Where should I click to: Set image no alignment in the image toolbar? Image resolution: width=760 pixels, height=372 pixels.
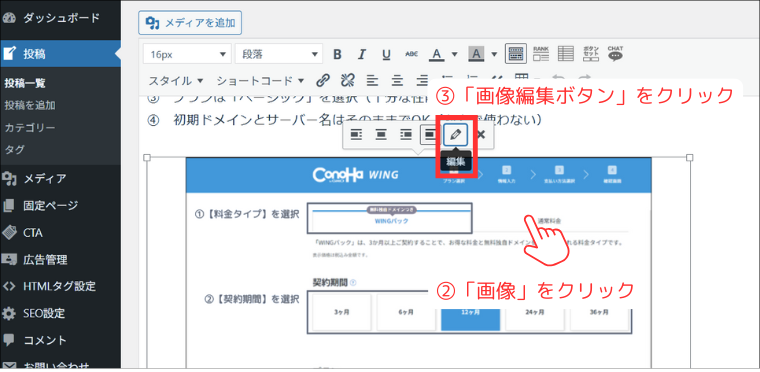(430, 134)
